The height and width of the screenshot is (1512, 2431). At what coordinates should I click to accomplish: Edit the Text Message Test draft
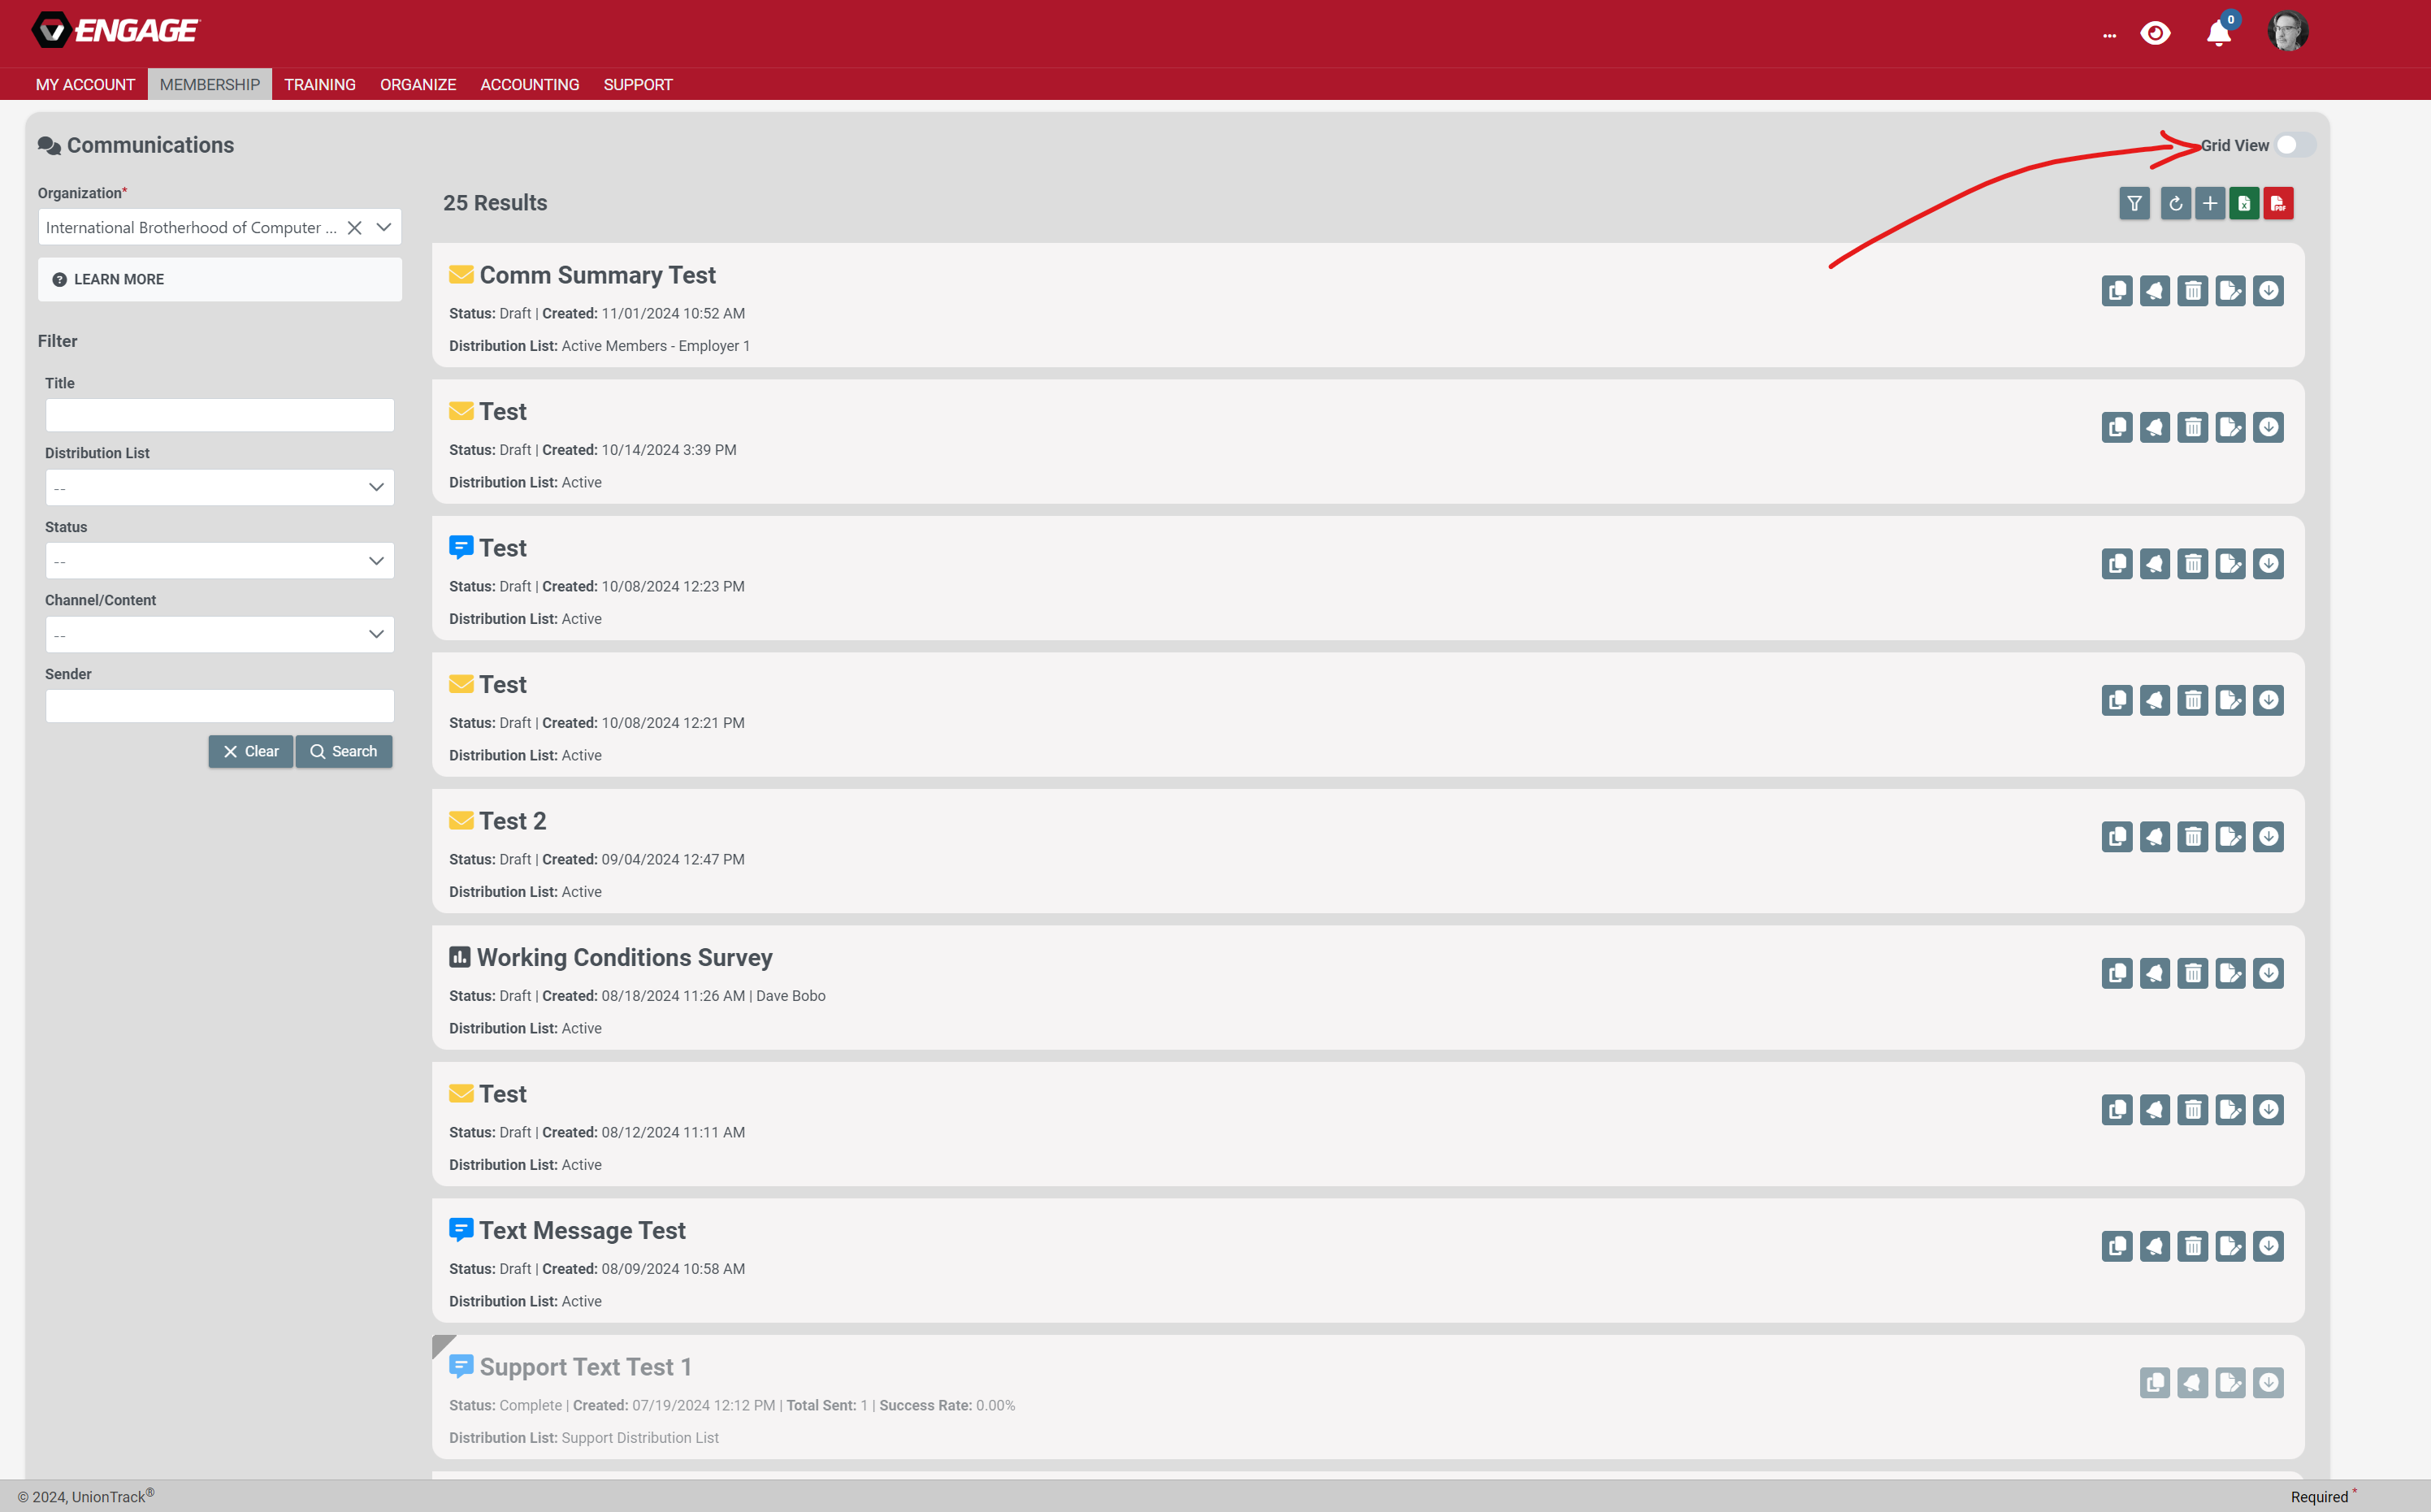[x=2230, y=1246]
